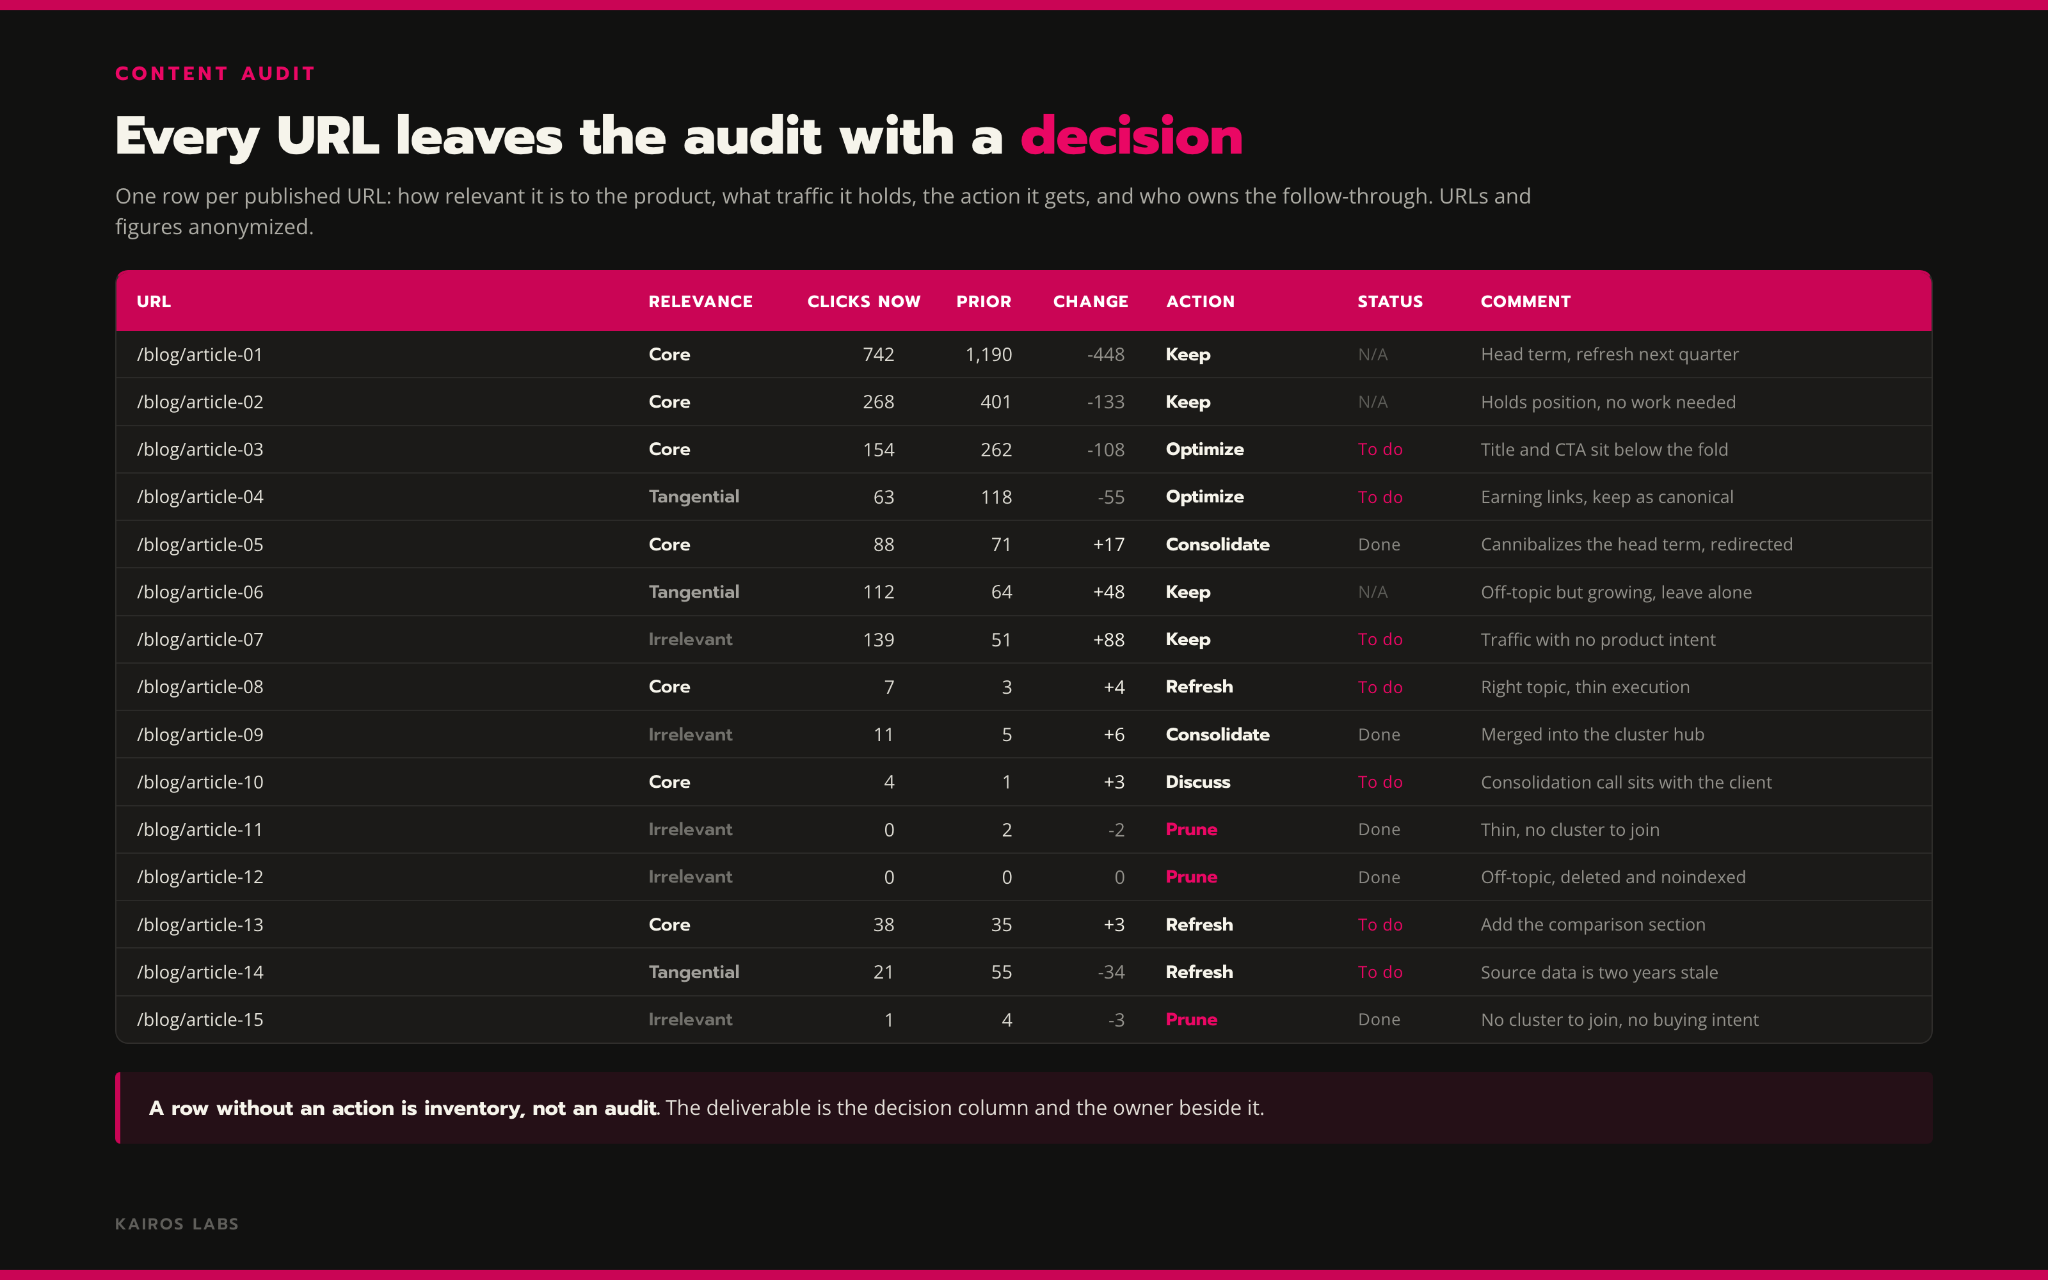This screenshot has height=1280, width=2048.
Task: Click the COMMENT column header
Action: 1525,301
